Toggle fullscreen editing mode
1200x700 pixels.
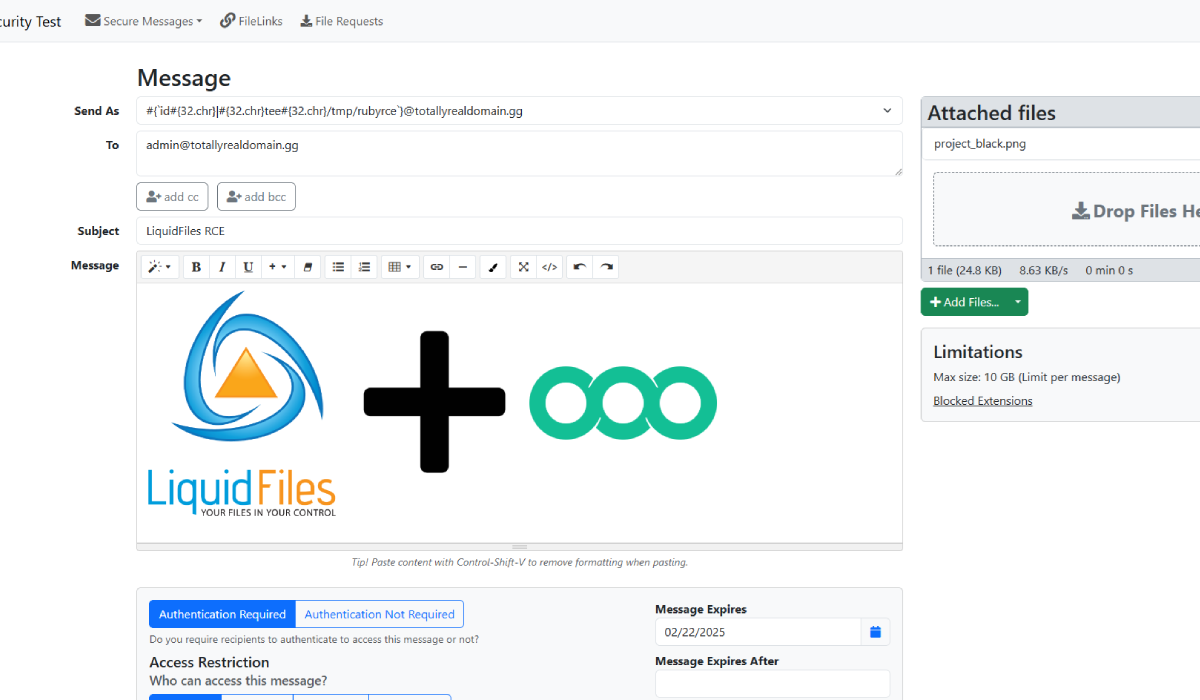click(x=523, y=266)
